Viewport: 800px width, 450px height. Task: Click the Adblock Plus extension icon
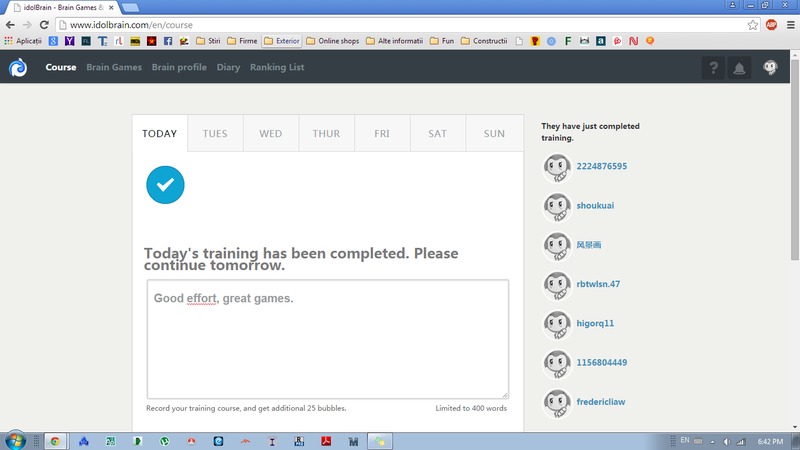click(x=771, y=24)
